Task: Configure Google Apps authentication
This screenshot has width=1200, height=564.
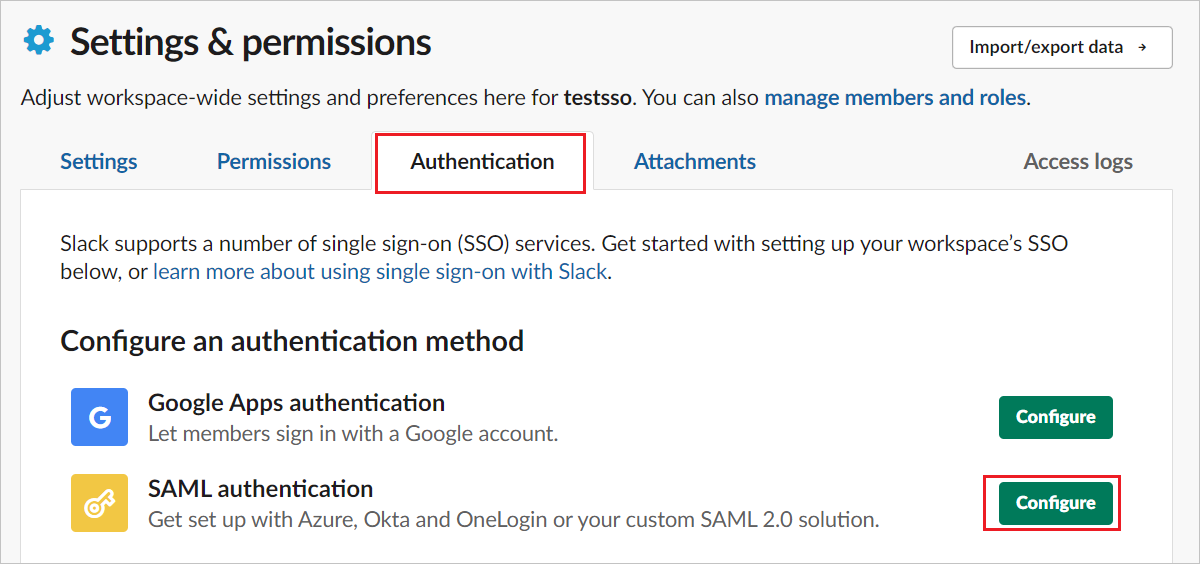Action: pyautogui.click(x=1055, y=417)
